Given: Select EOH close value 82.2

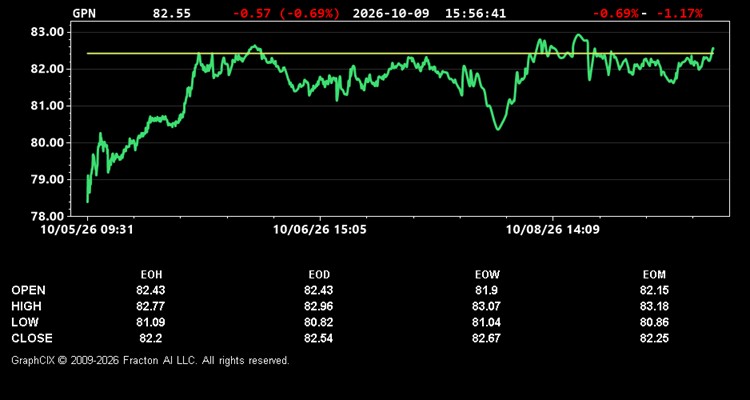Looking at the screenshot, I should (151, 338).
